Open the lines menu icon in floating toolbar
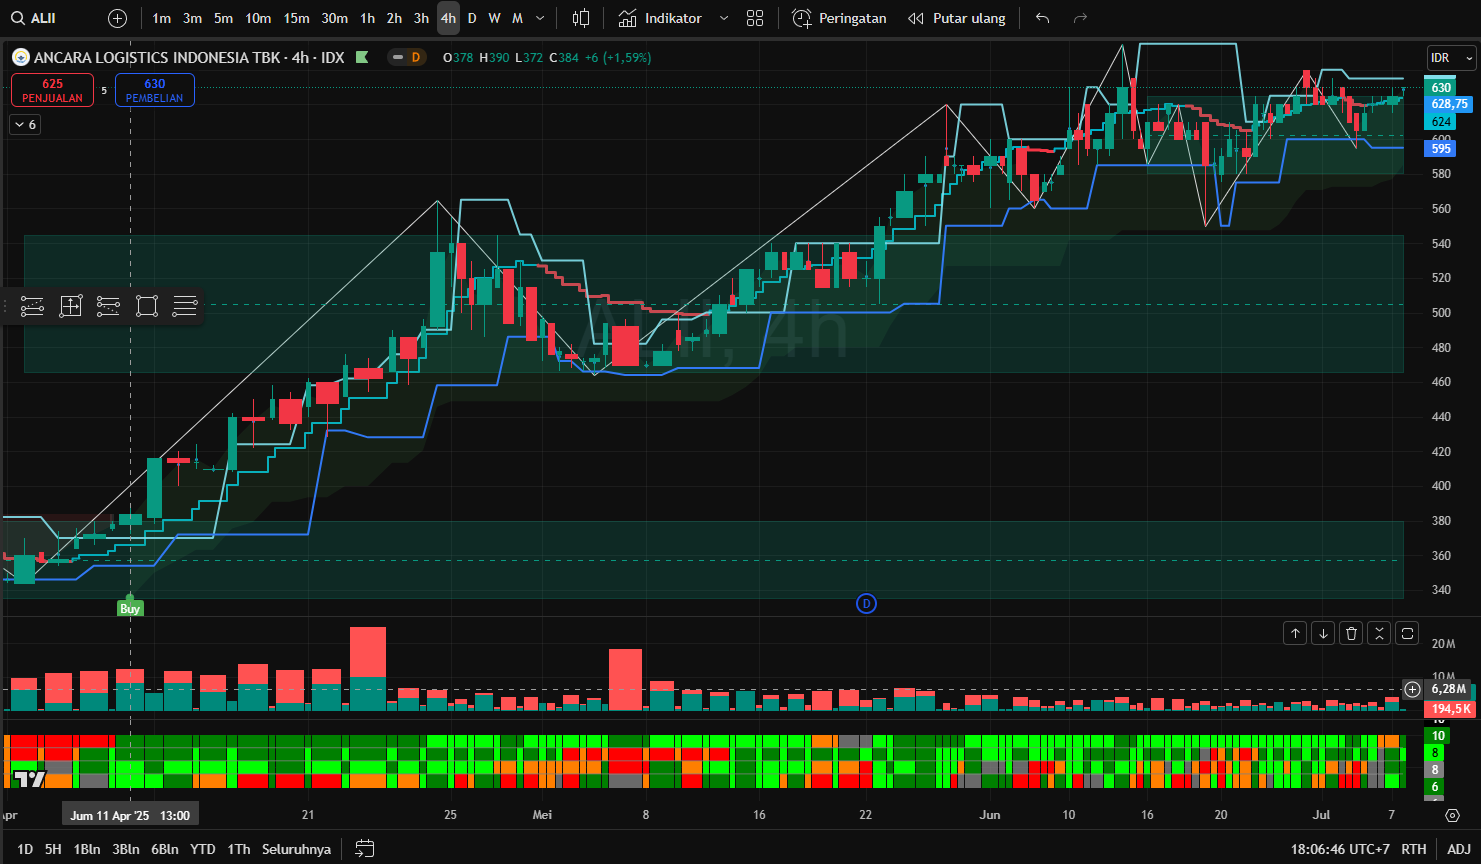Image resolution: width=1481 pixels, height=864 pixels. pos(185,306)
